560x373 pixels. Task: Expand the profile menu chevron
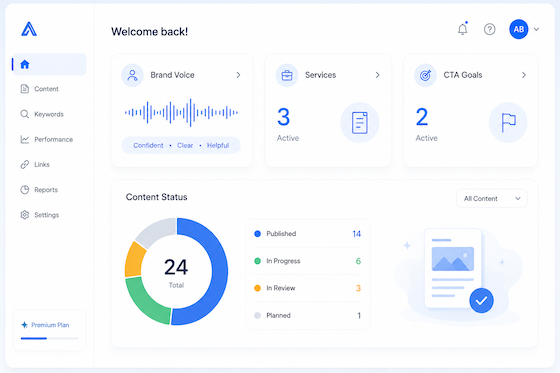(536, 29)
